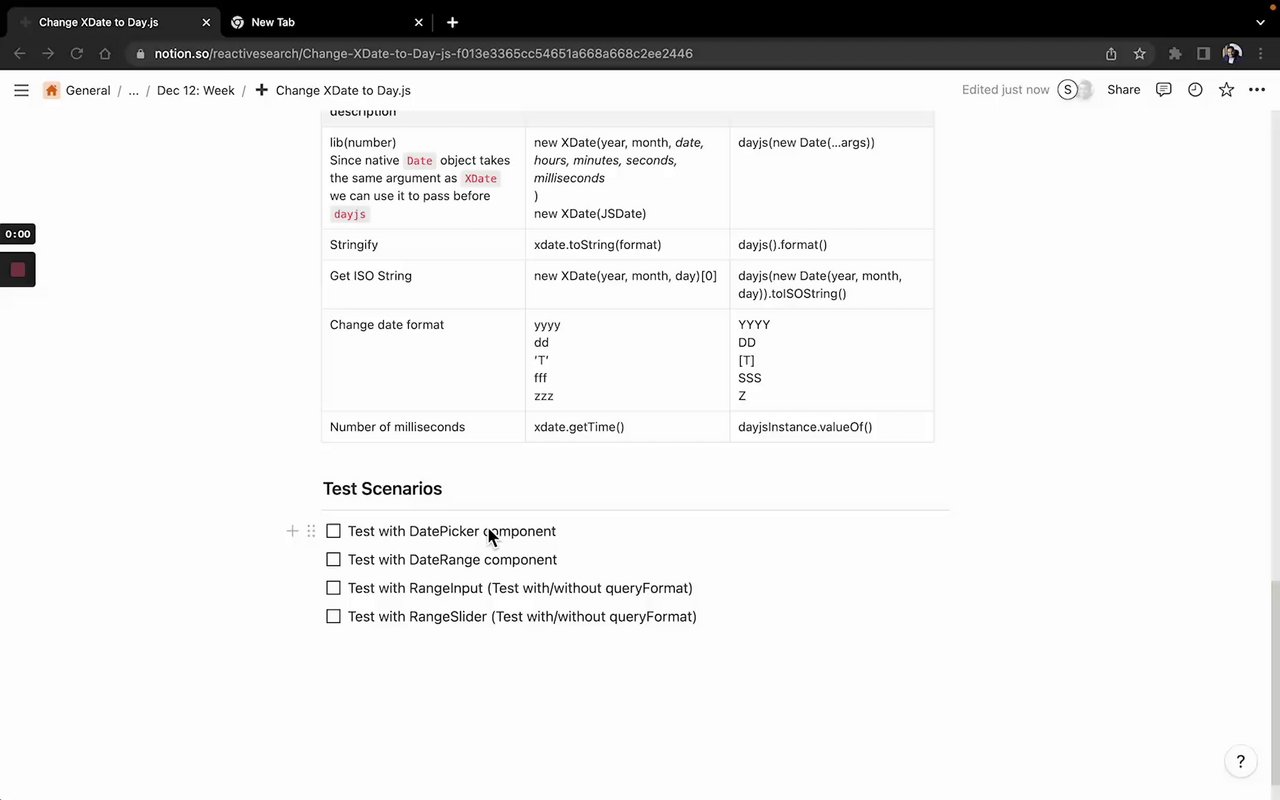Expand the tab search dropdown arrow
1280x800 pixels.
point(1260,22)
